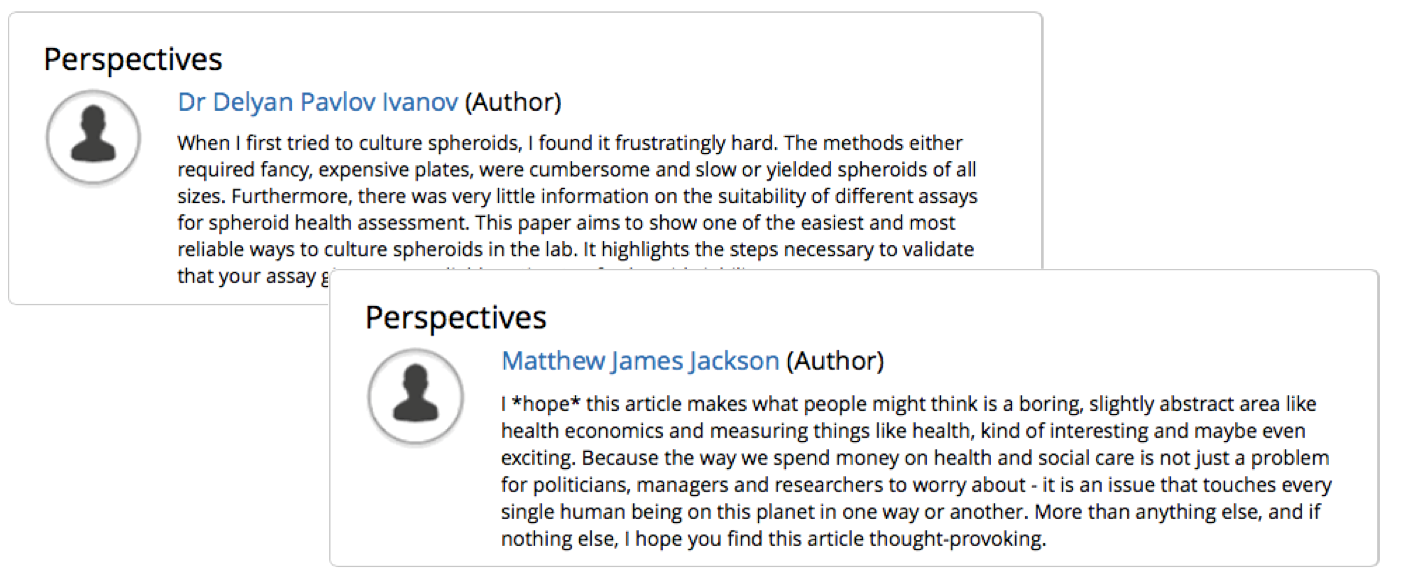Click the Perspectives heading above Ivanov's entry
Image resolution: width=1404 pixels, height=581 pixels.
(133, 60)
